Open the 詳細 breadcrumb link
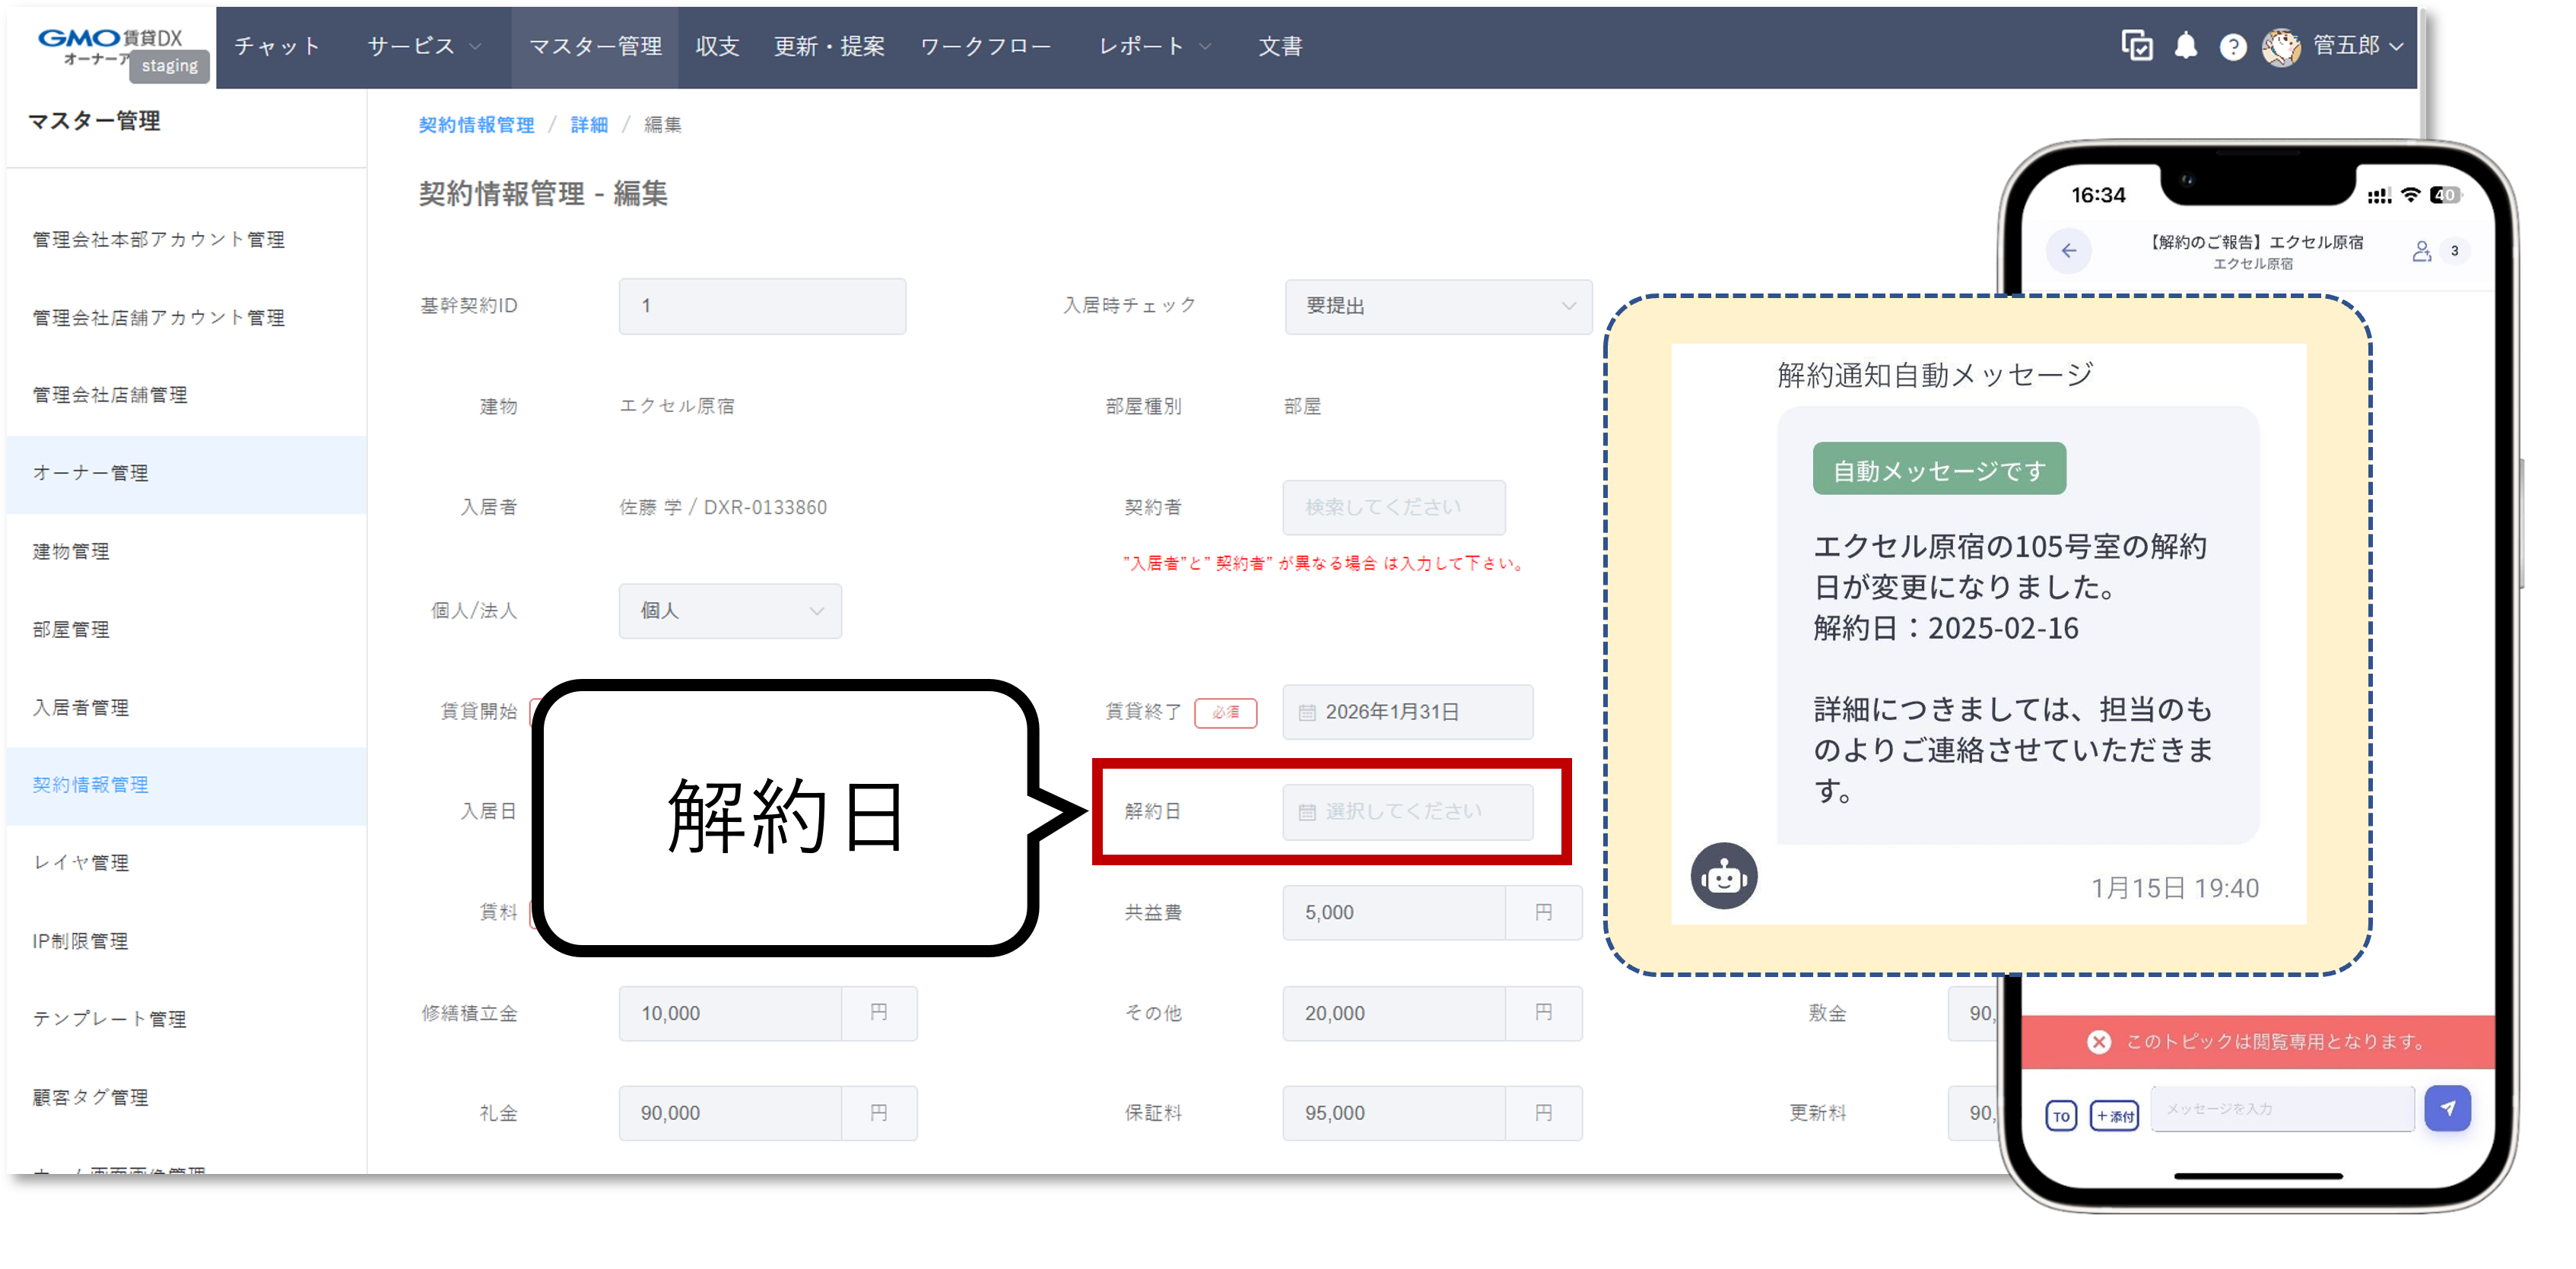Screen dimensions: 2576x1269 pos(588,124)
